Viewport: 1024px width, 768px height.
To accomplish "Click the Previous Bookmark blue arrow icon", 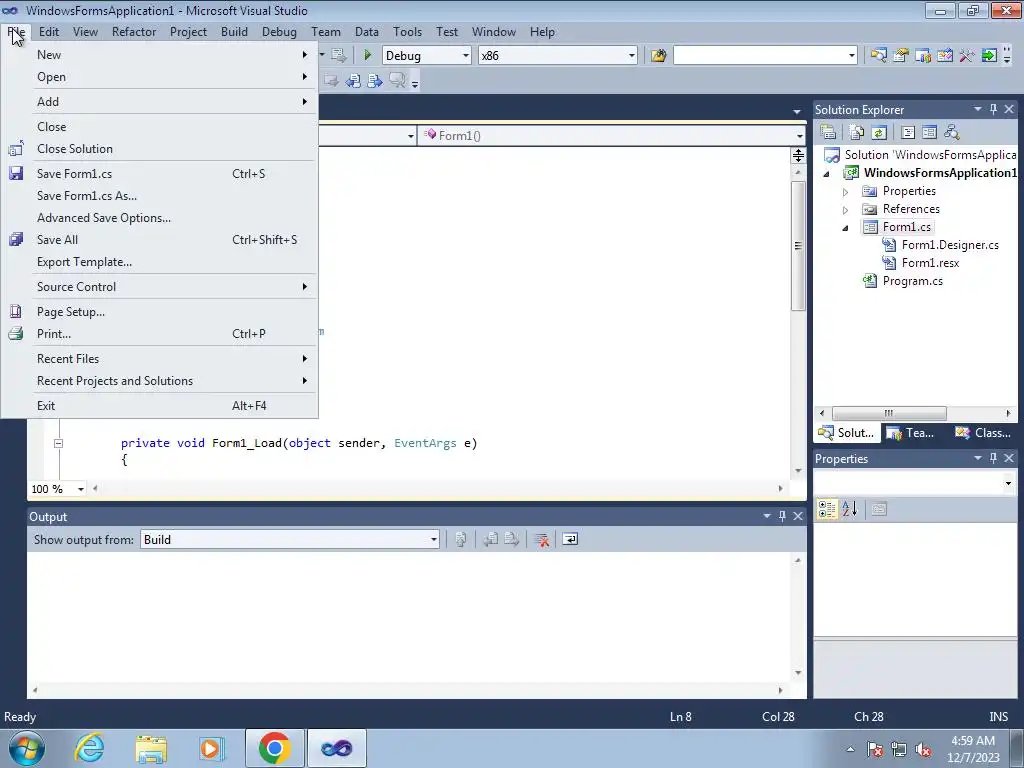I will [x=353, y=80].
